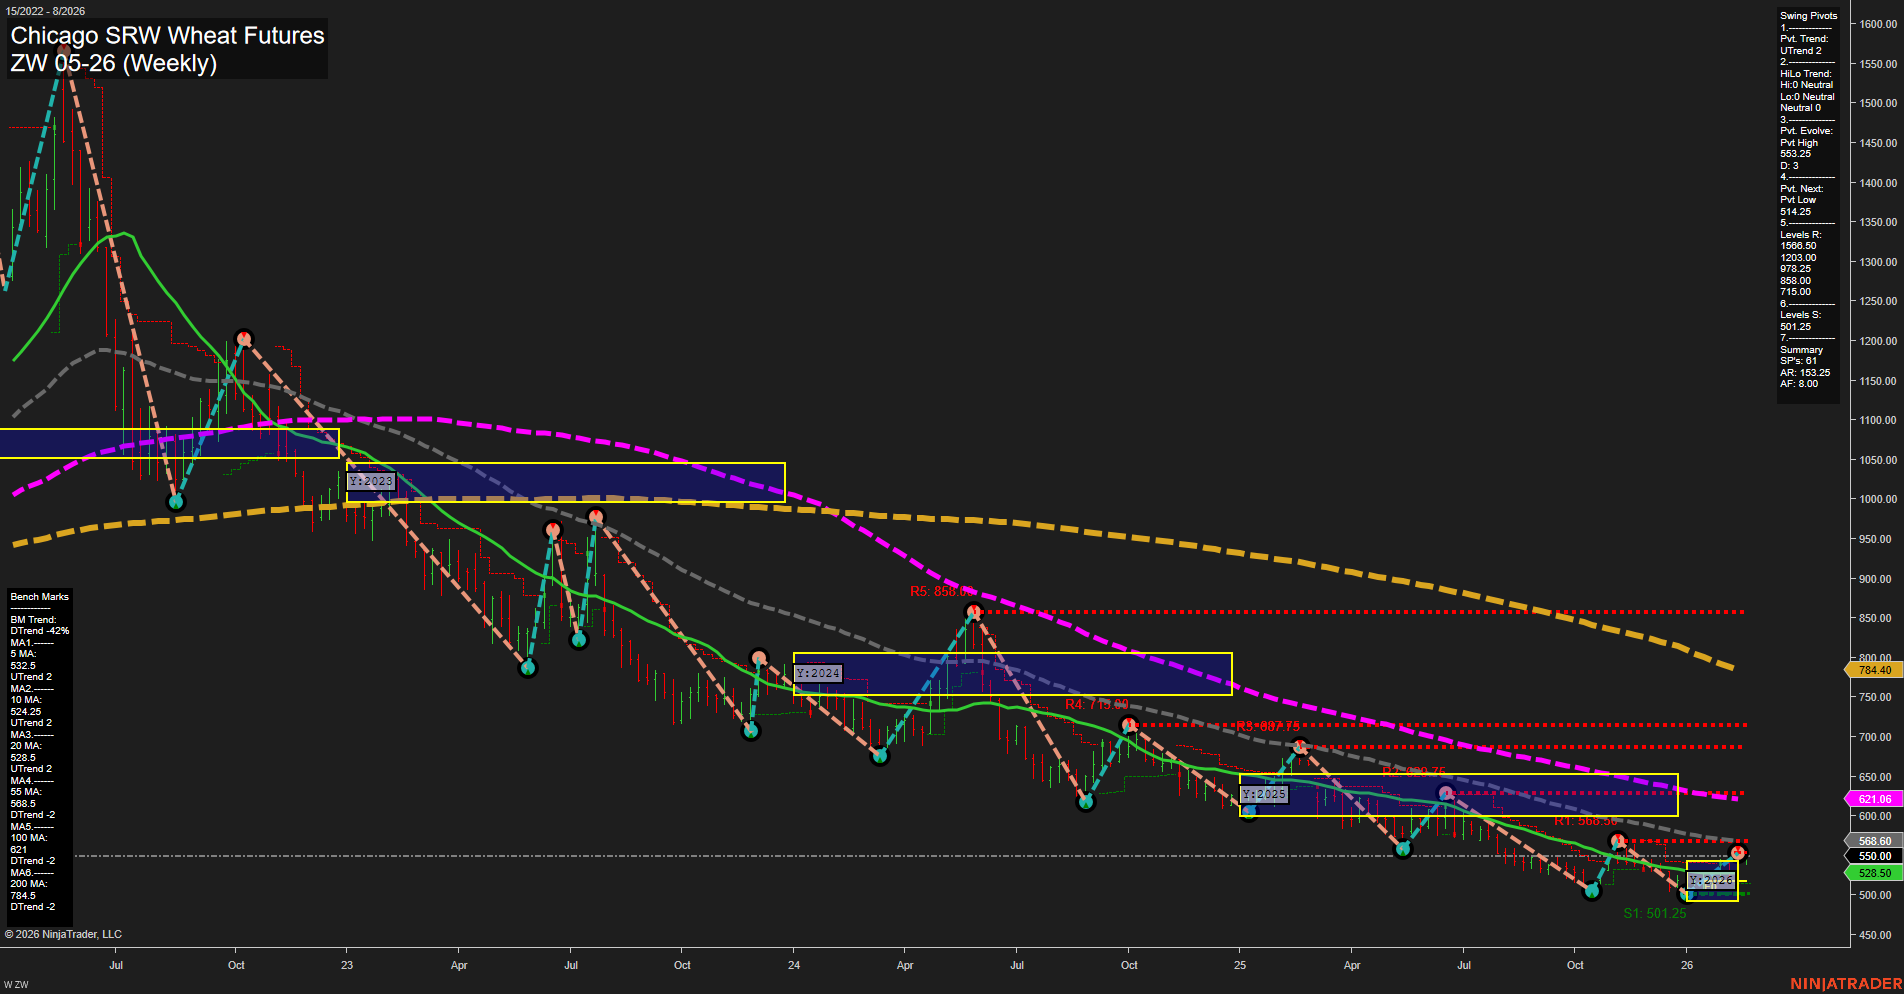Viewport: 1904px width, 994px height.
Task: Toggle the R5: 858.00 resistance line label
Action: tap(941, 590)
